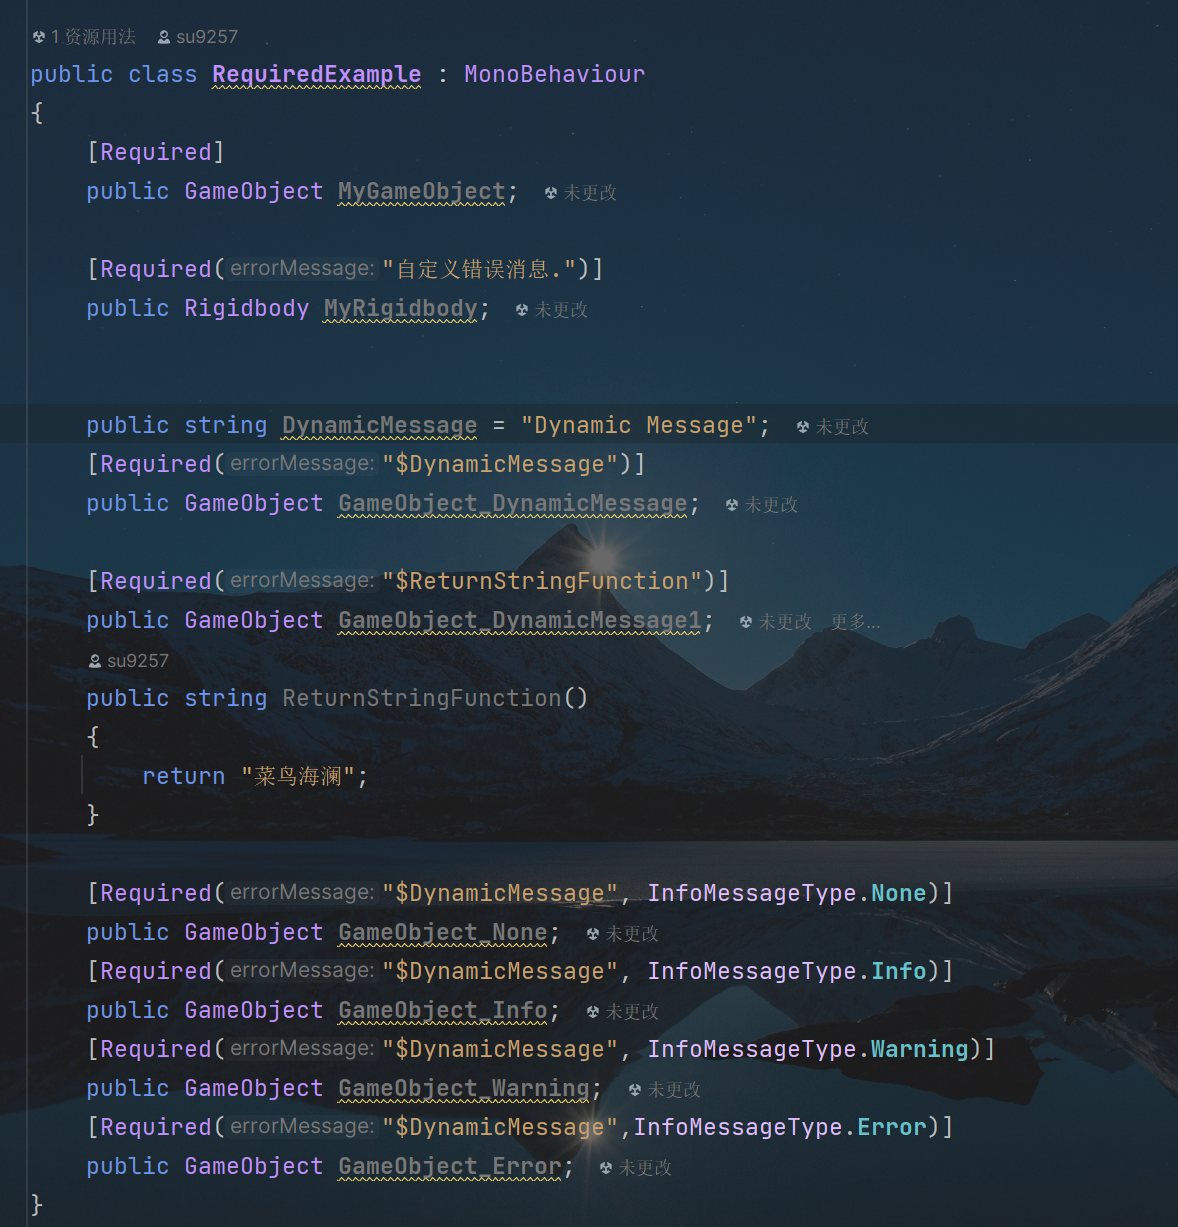Click the DynamicMessage string field name
The image size is (1178, 1227).
coord(380,425)
